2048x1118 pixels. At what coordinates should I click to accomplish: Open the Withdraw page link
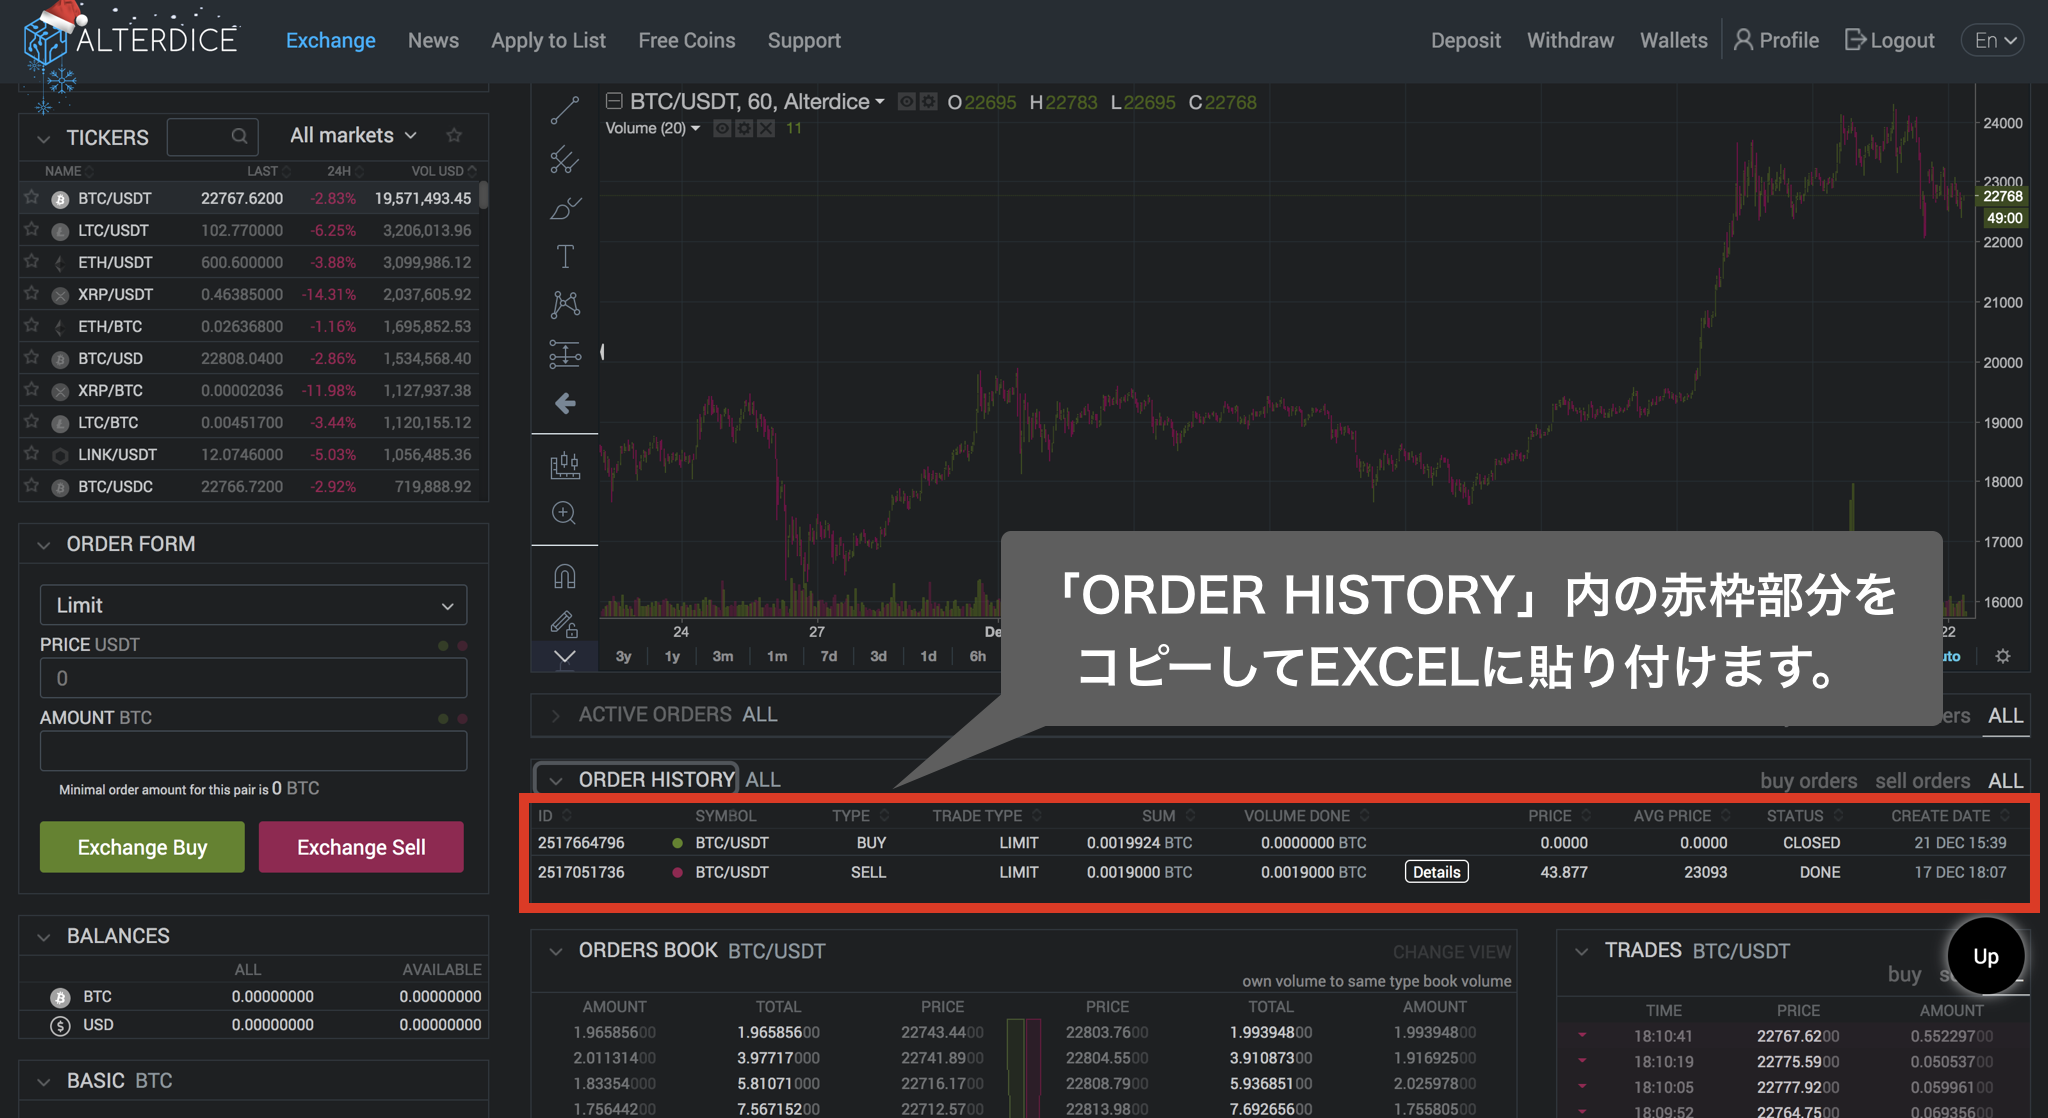pos(1570,40)
